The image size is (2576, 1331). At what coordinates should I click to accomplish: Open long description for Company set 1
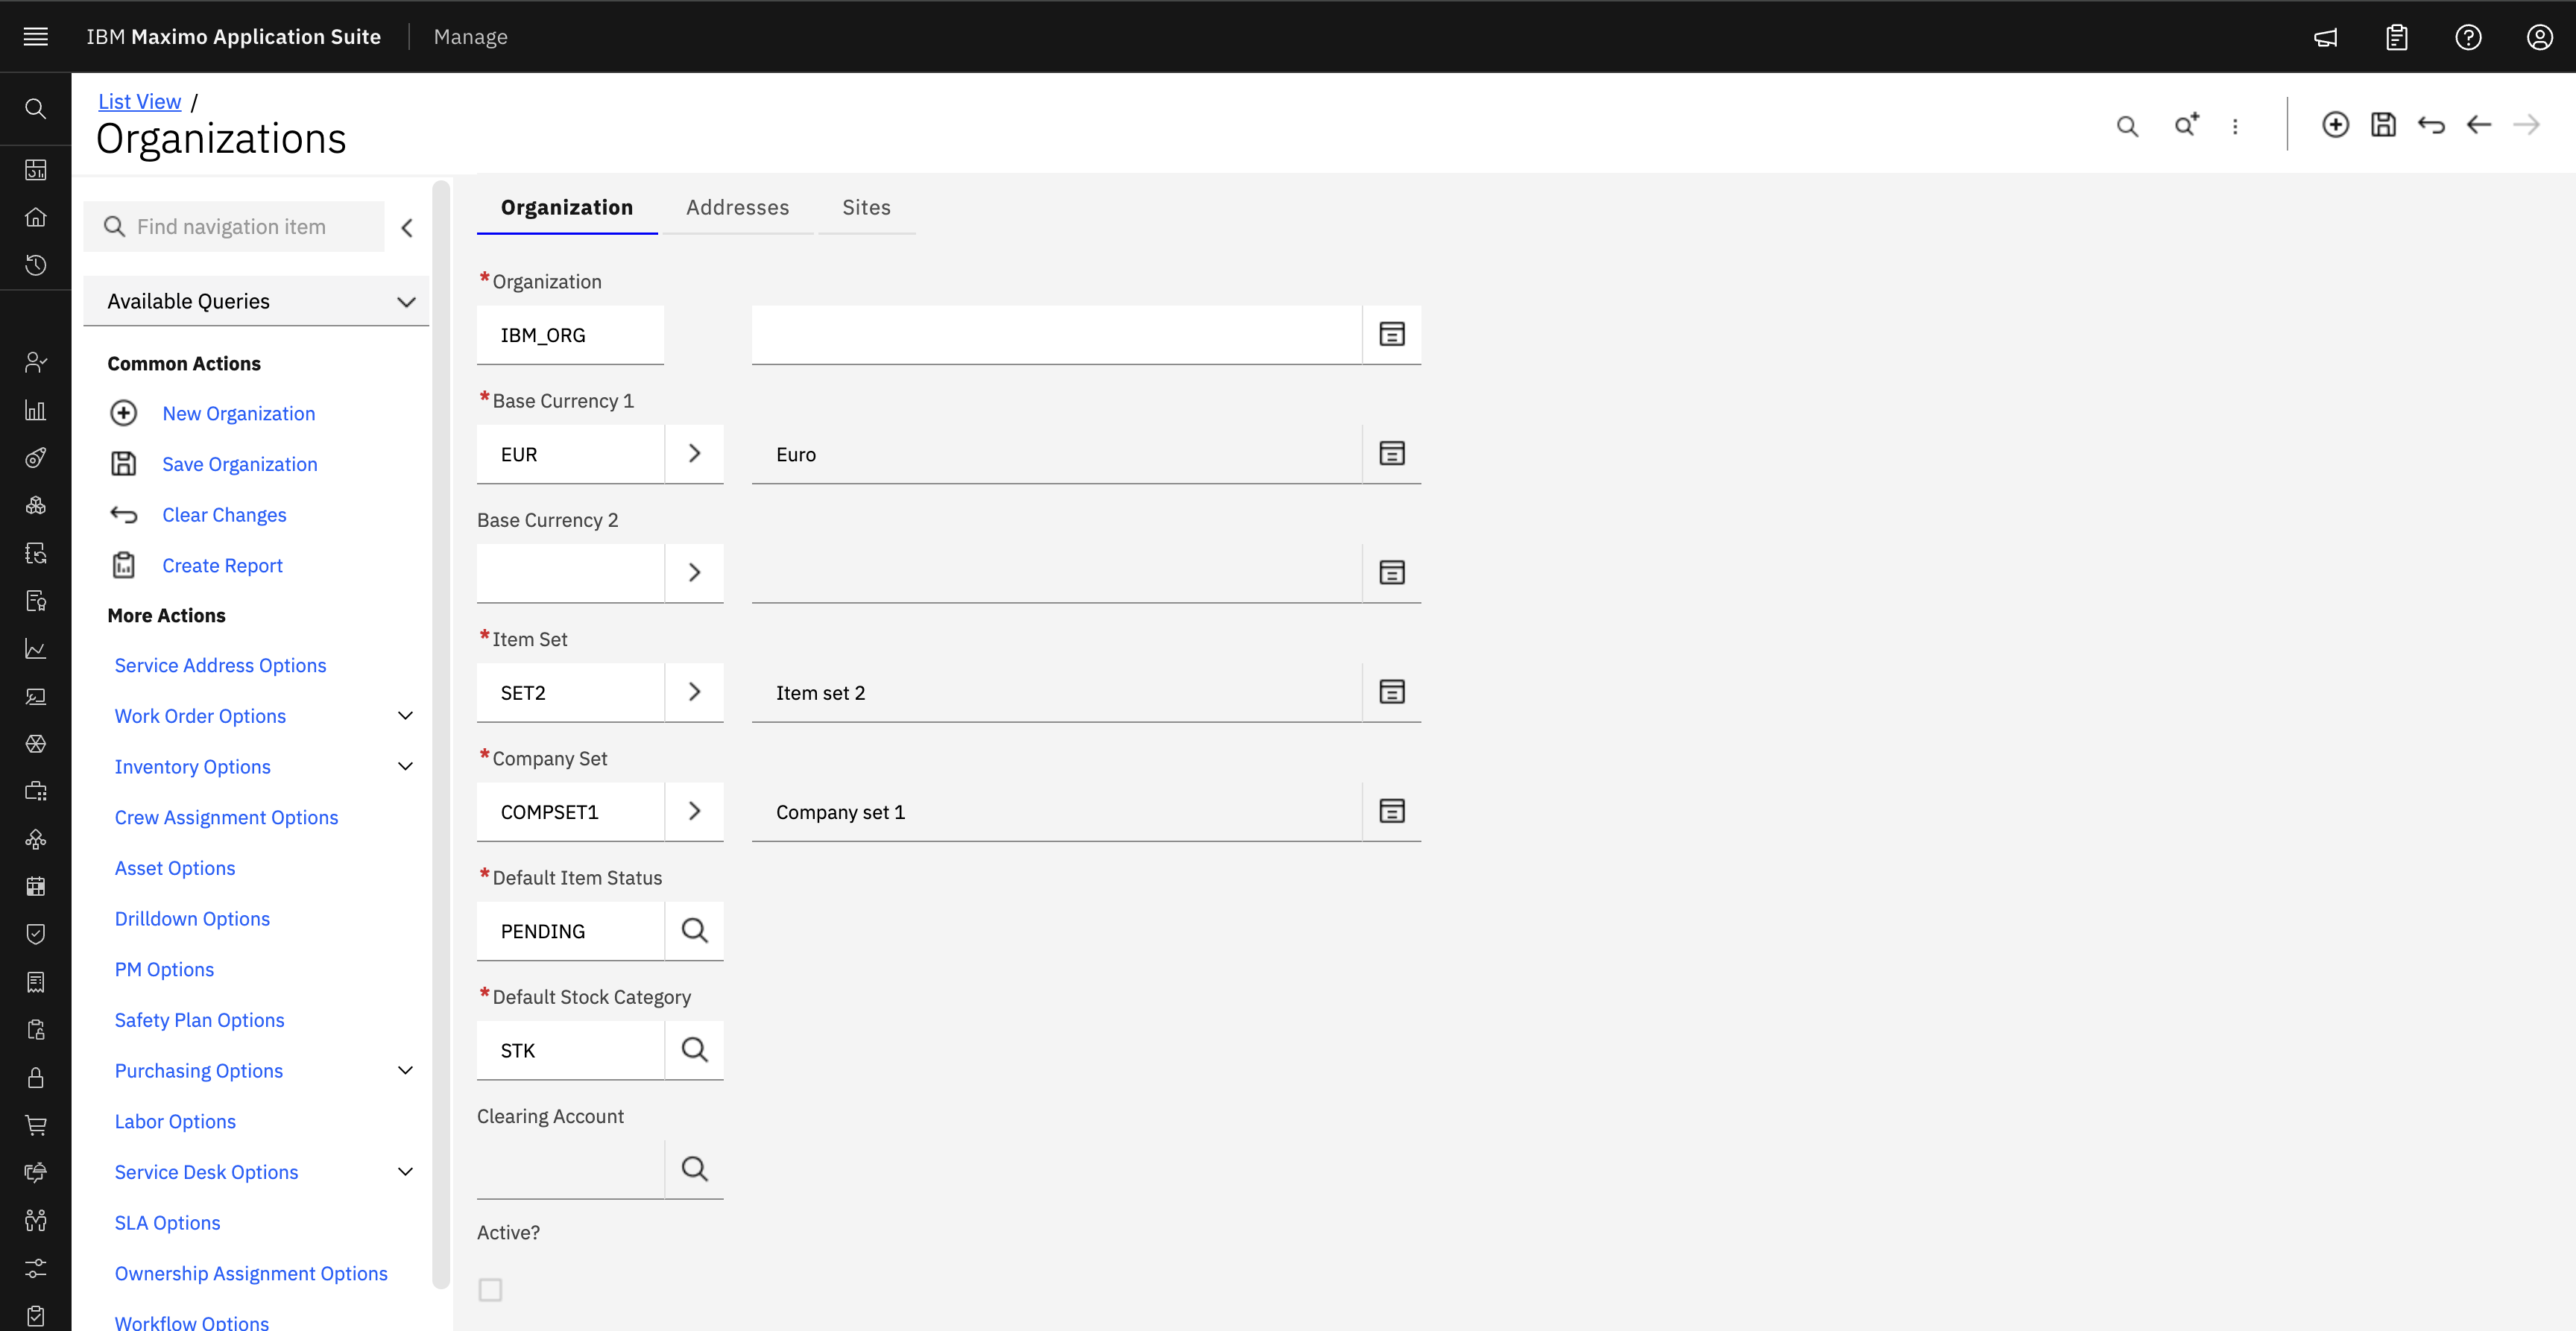pyautogui.click(x=1392, y=811)
